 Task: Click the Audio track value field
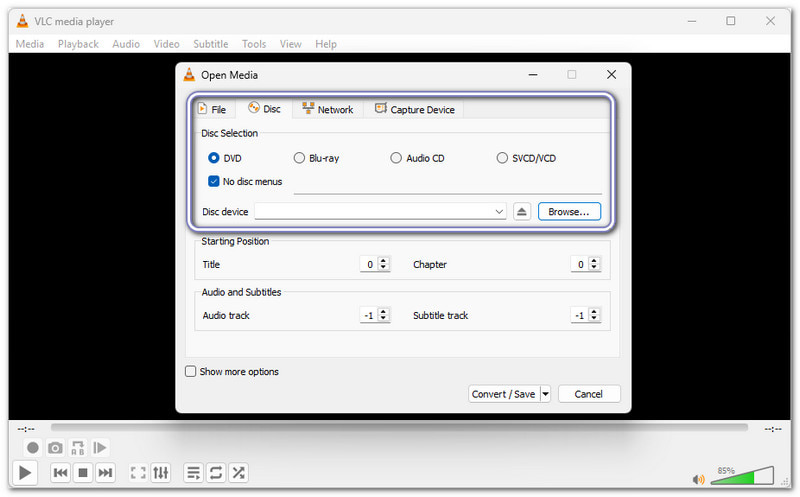(369, 315)
